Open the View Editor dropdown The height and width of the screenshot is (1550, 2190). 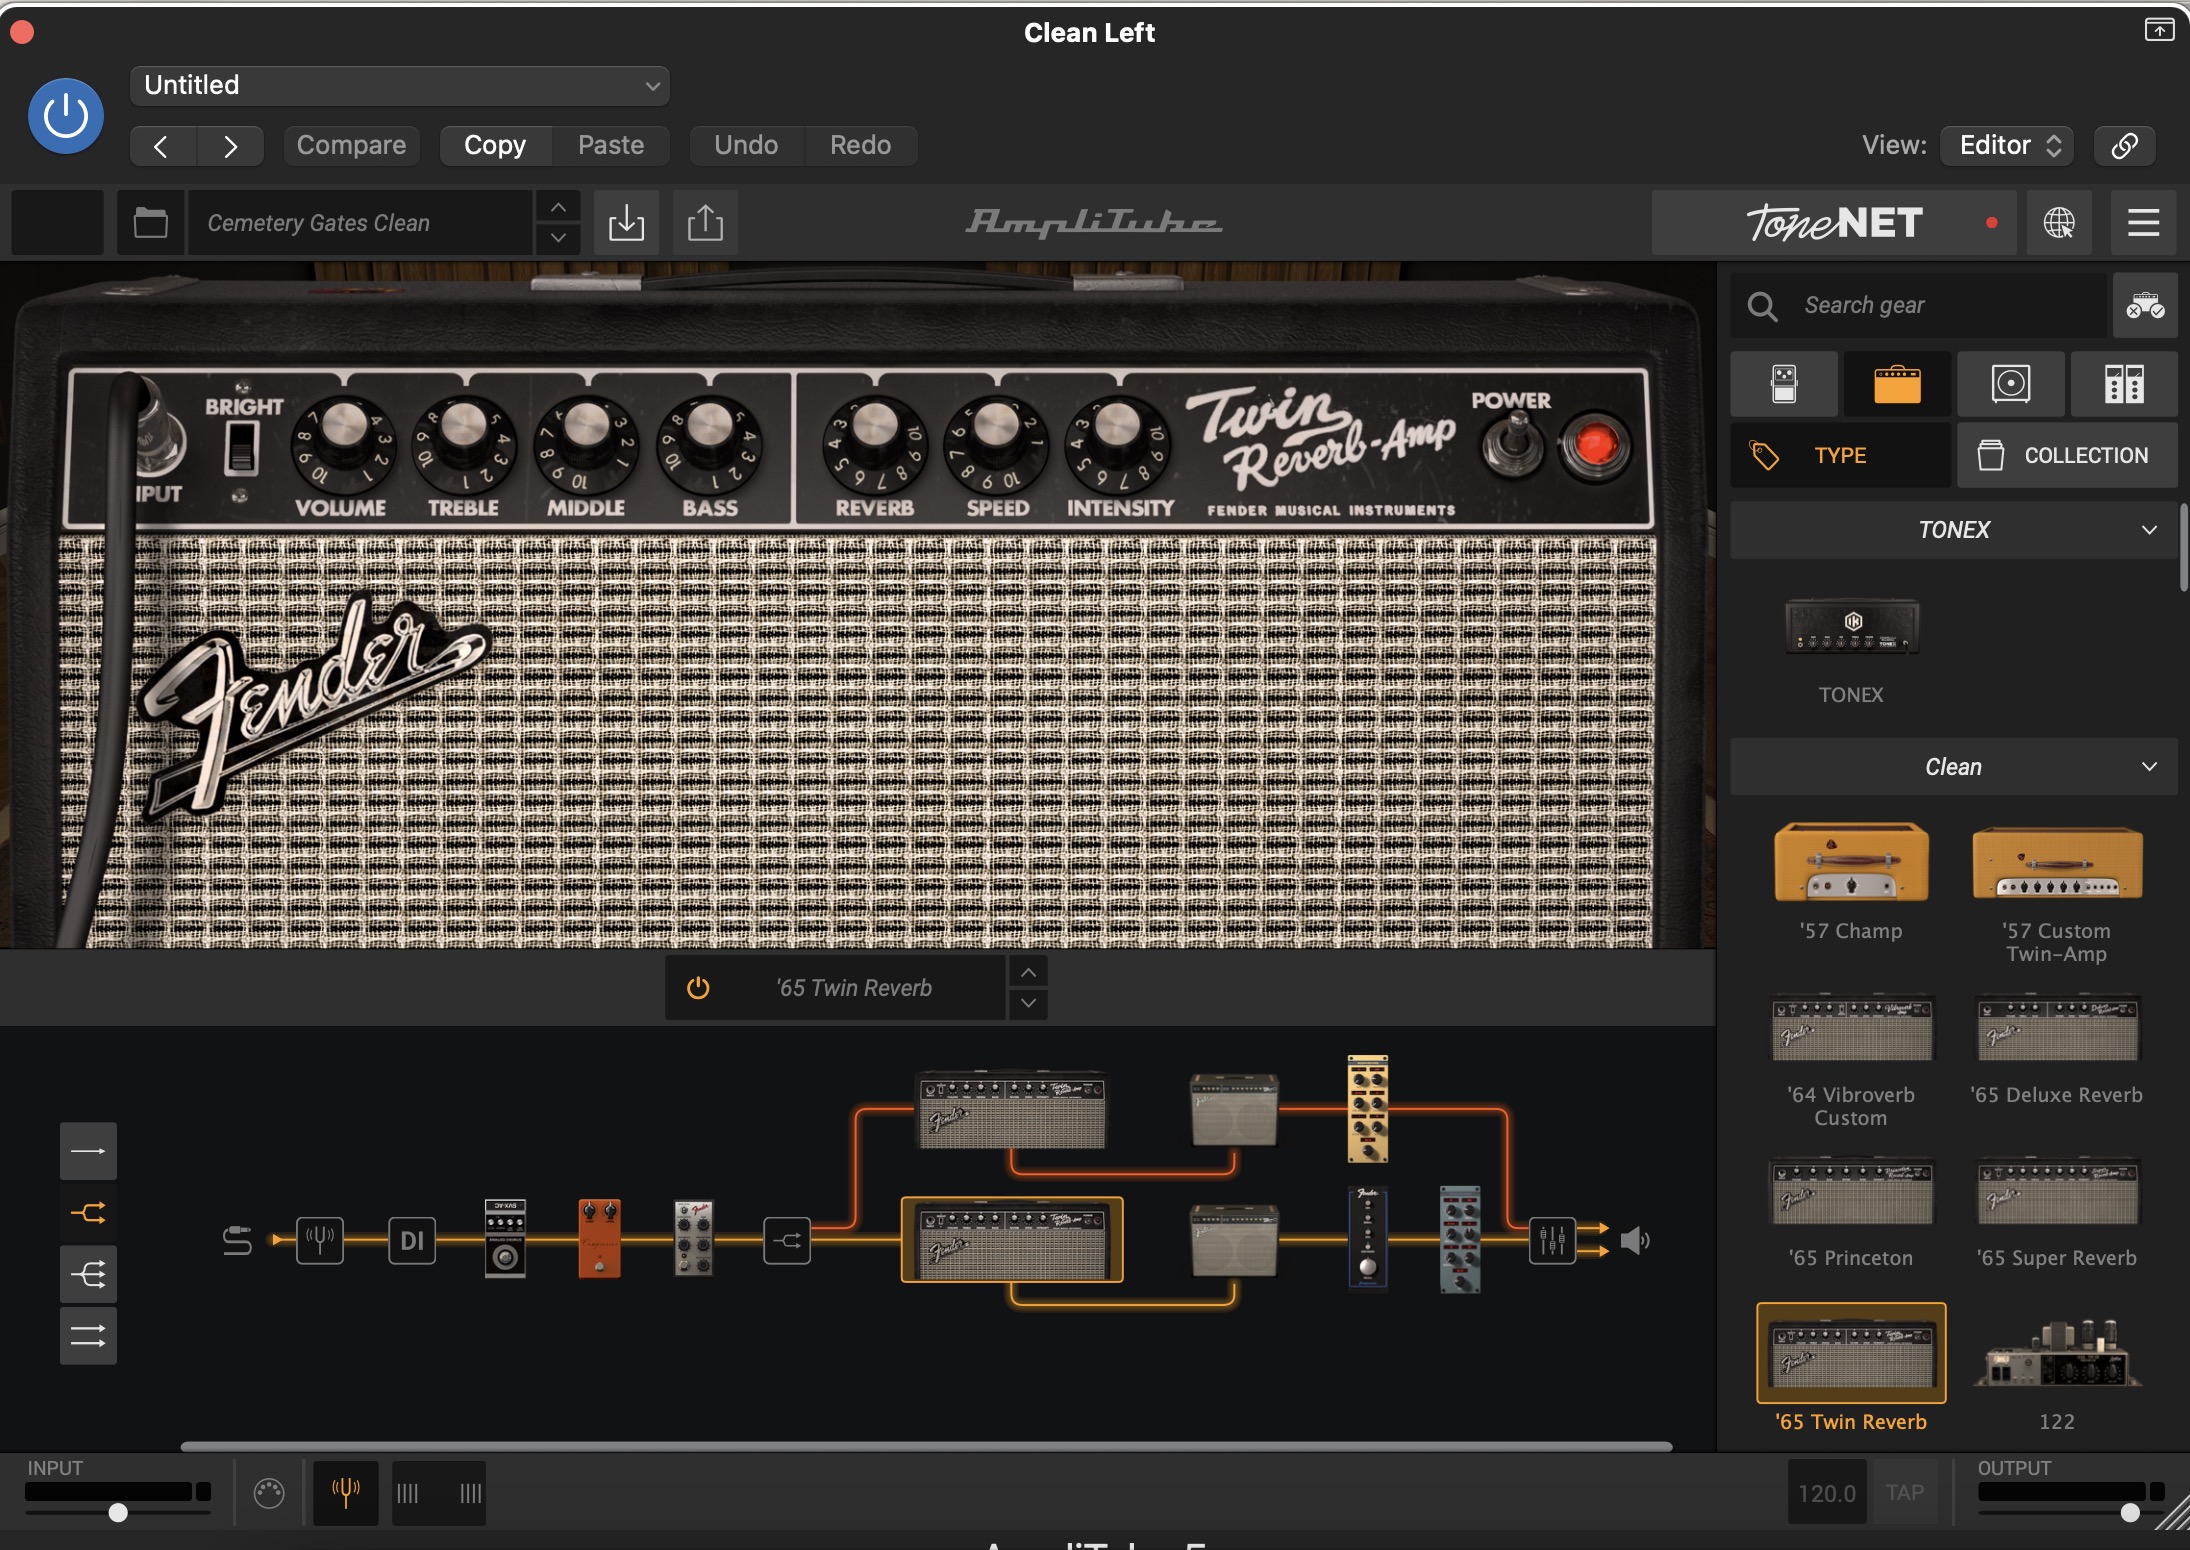click(2007, 146)
